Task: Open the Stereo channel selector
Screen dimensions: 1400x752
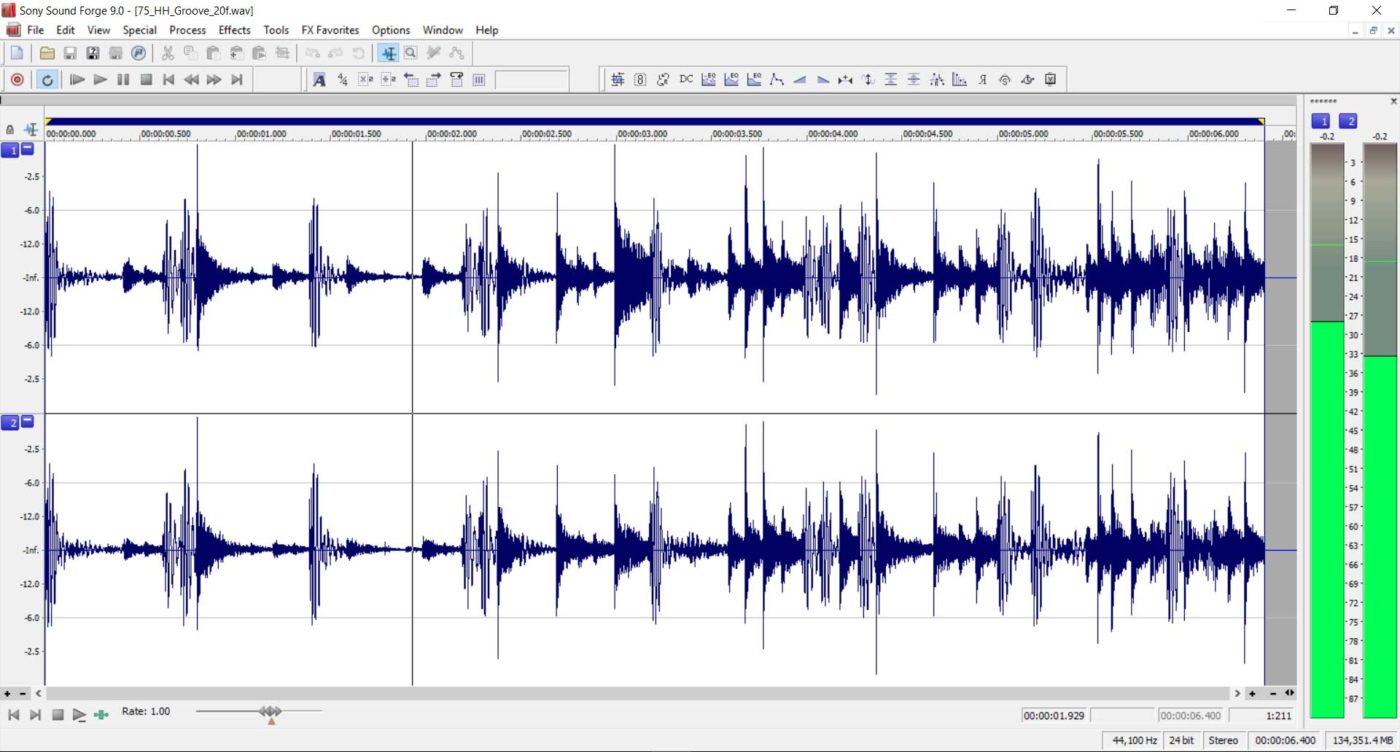Action: (1223, 740)
